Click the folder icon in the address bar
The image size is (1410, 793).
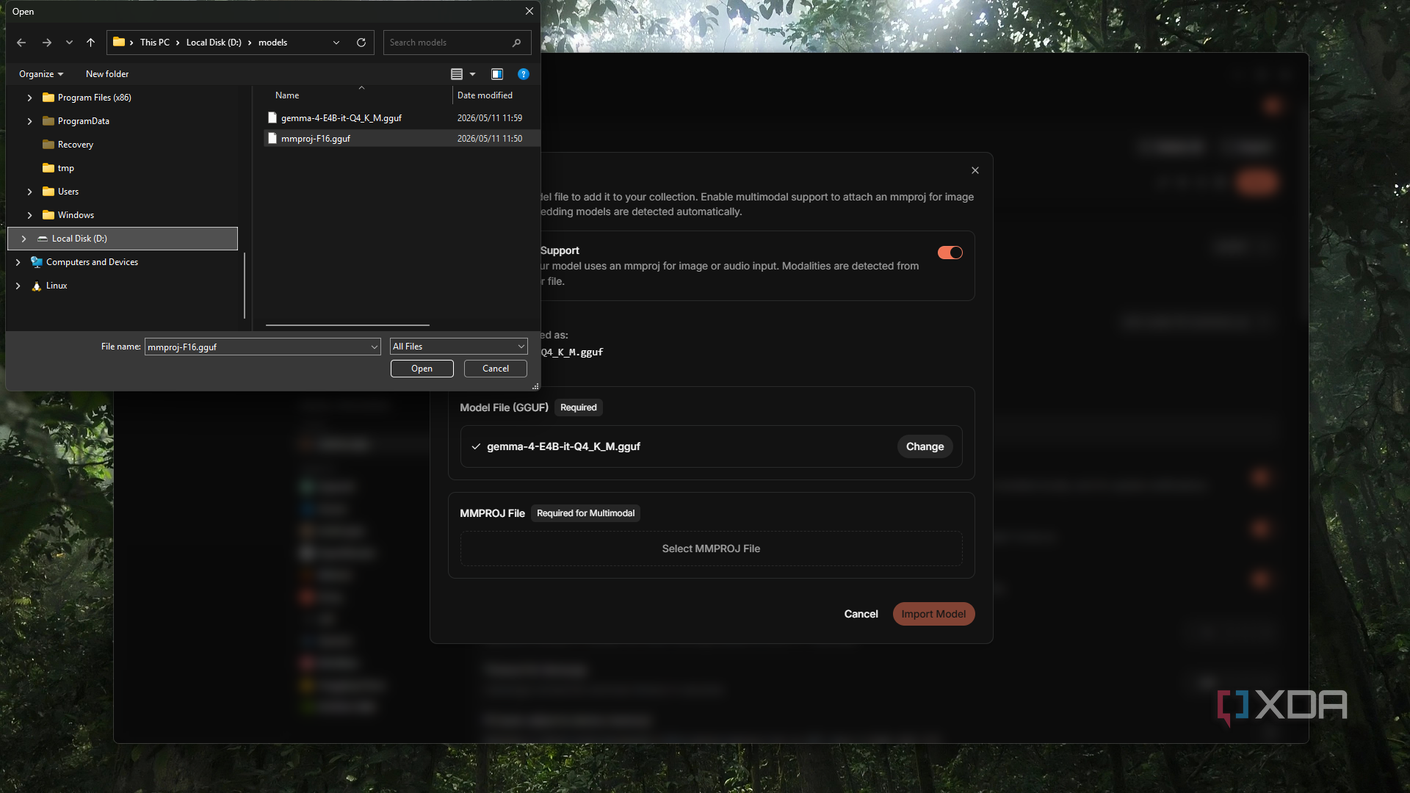tap(119, 42)
